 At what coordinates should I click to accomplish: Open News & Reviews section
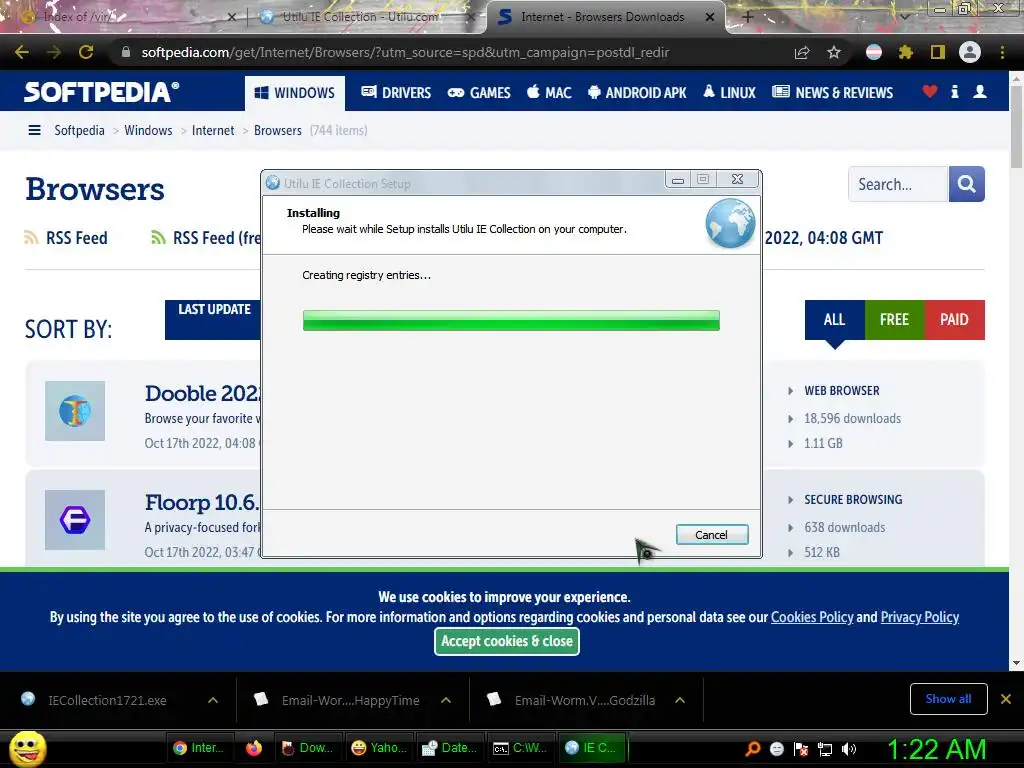(x=832, y=93)
